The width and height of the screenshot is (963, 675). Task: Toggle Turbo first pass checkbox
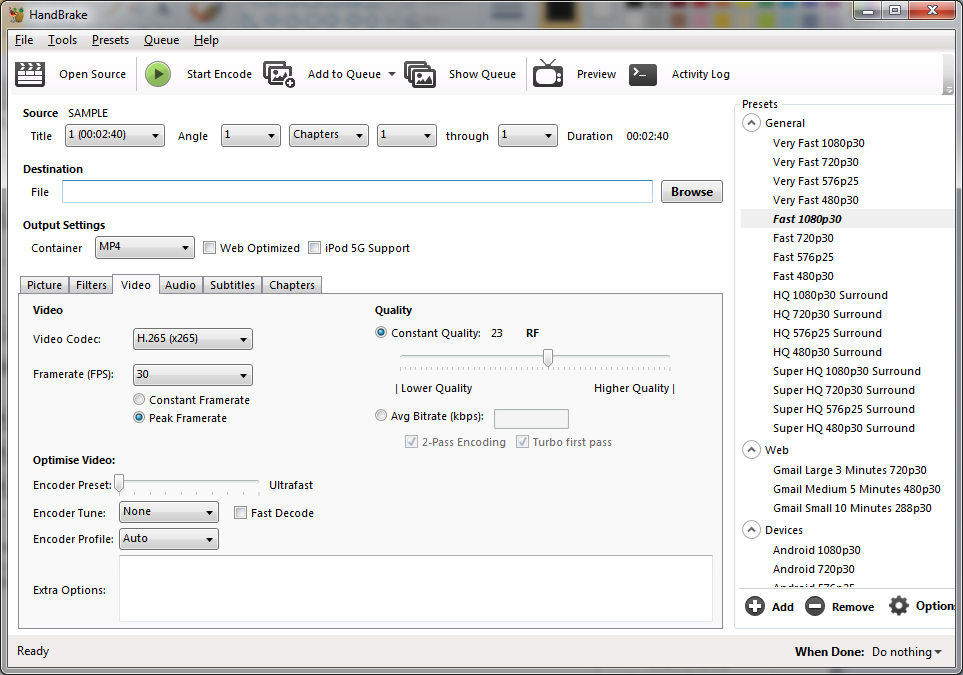(523, 442)
